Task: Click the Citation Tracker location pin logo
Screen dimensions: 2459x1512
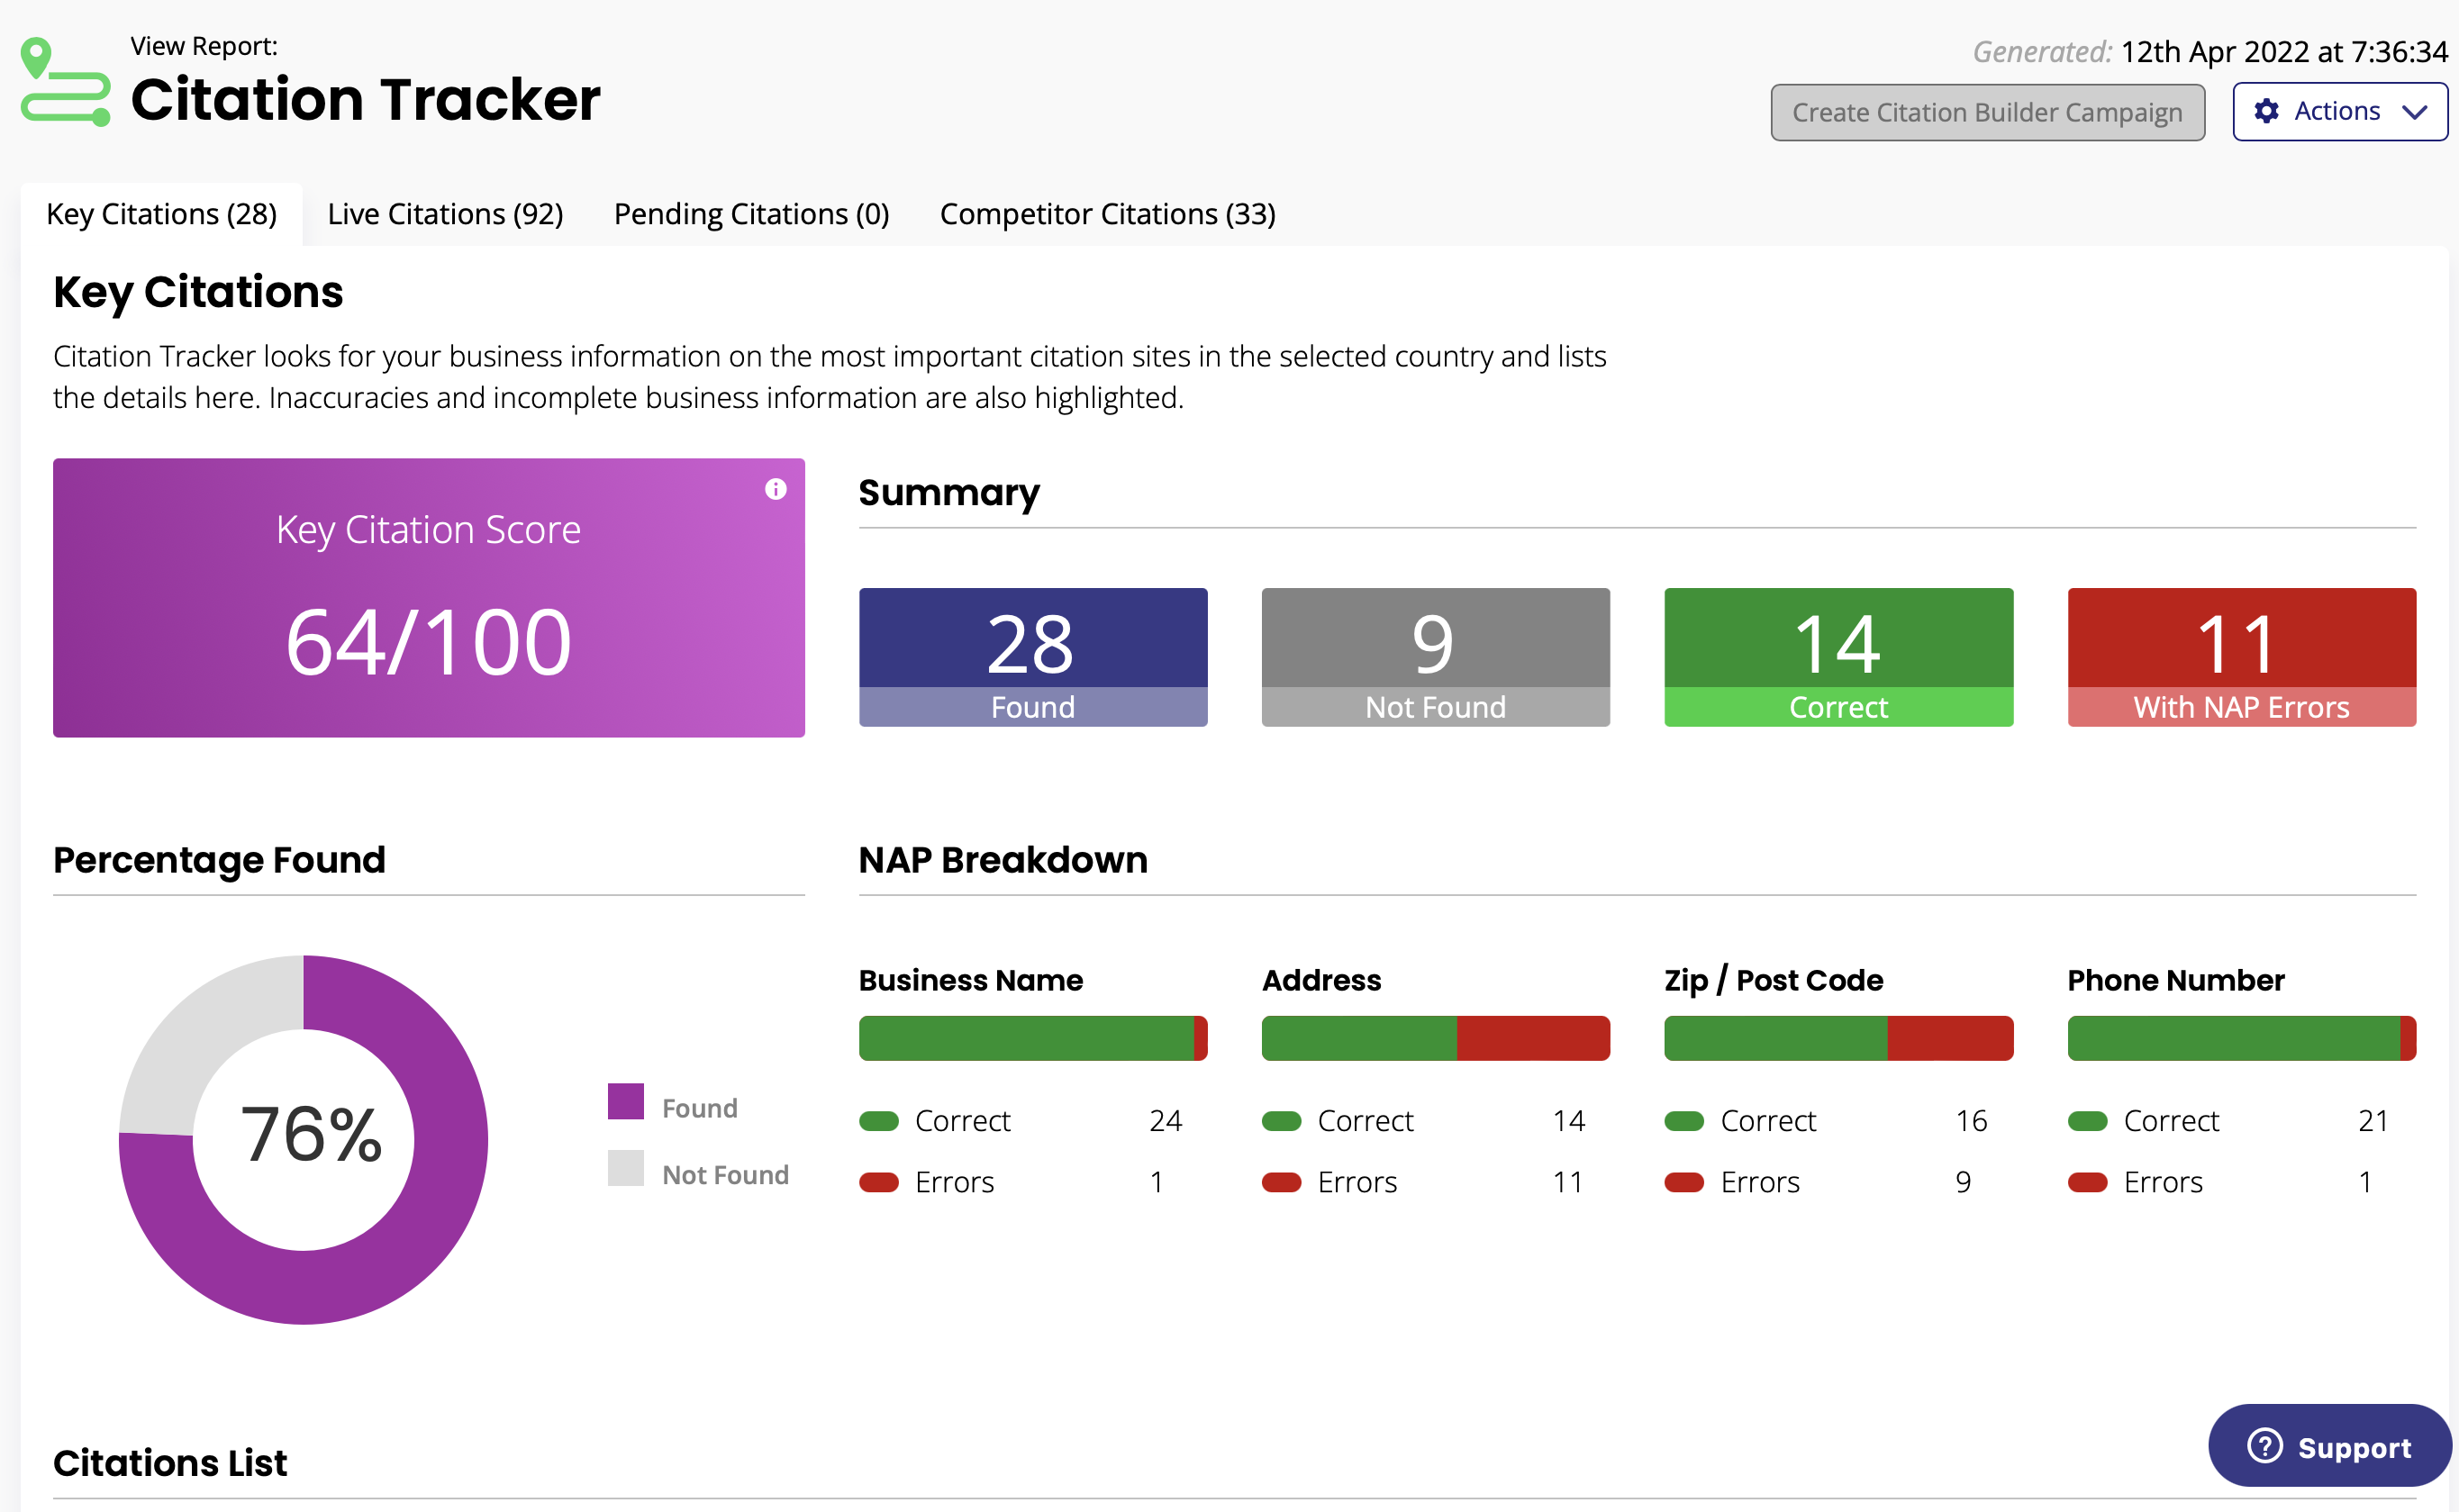Action: [x=62, y=82]
